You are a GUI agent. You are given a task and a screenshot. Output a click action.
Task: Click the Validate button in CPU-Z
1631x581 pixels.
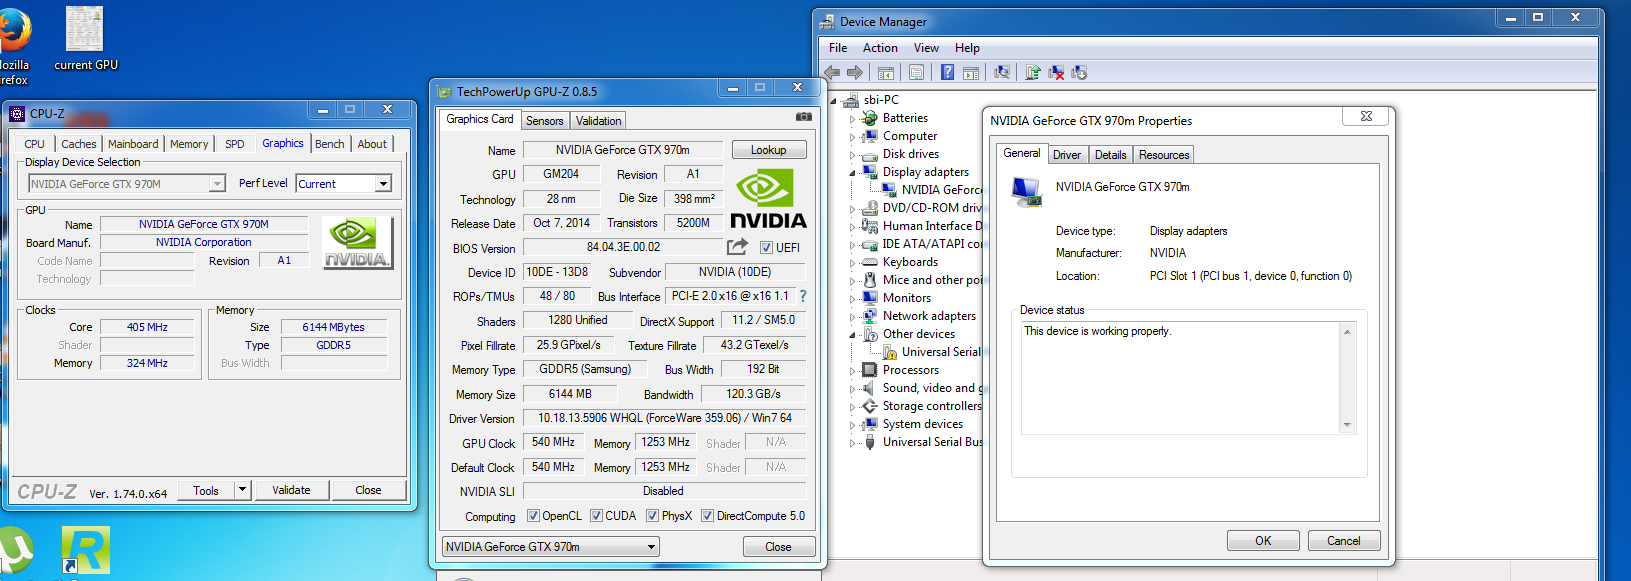tap(291, 490)
